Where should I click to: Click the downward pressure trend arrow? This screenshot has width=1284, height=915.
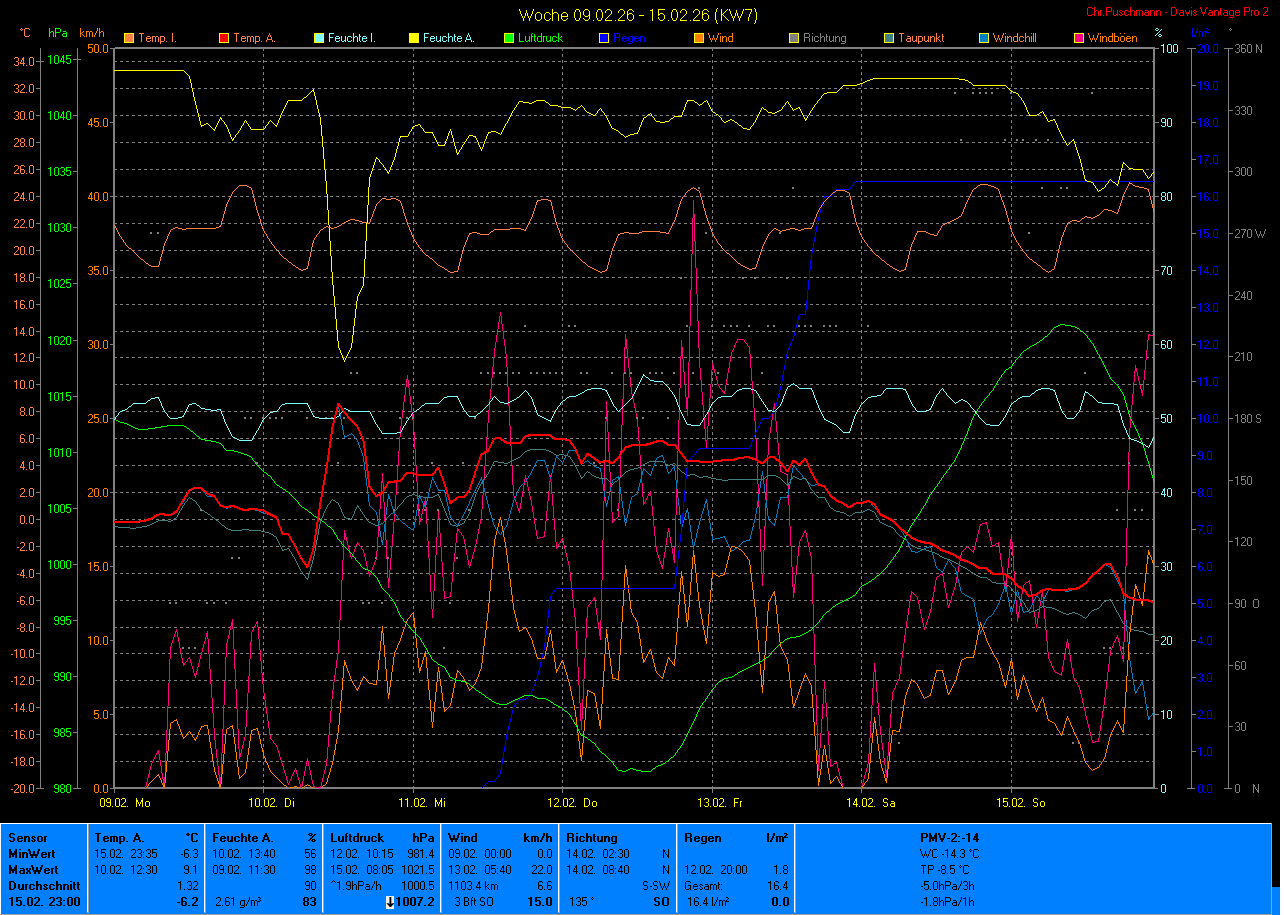click(389, 902)
